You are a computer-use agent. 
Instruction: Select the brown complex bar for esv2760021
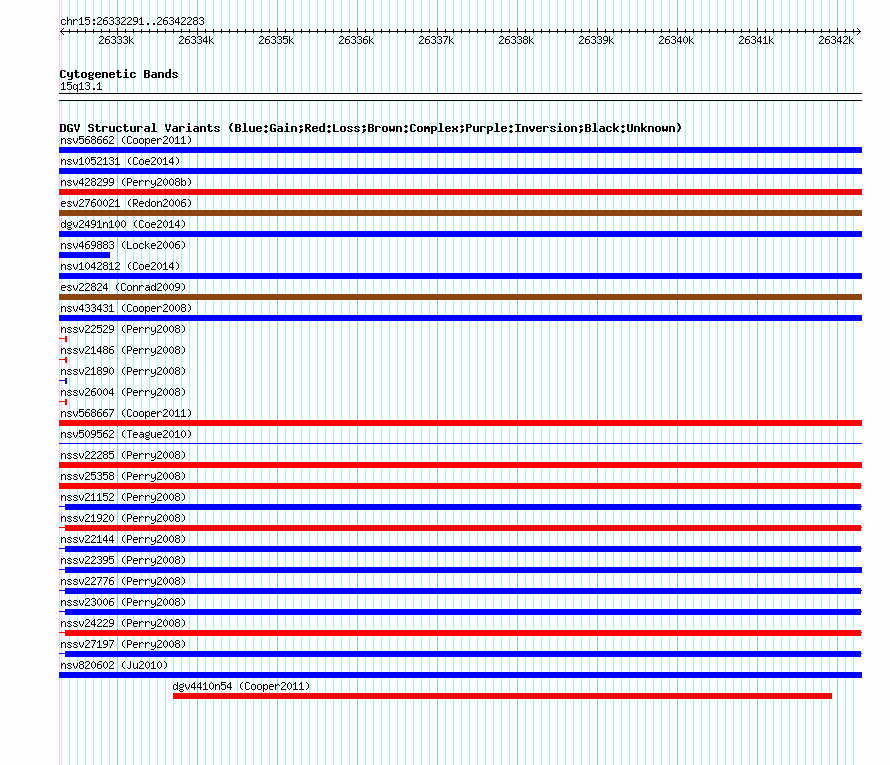[460, 213]
